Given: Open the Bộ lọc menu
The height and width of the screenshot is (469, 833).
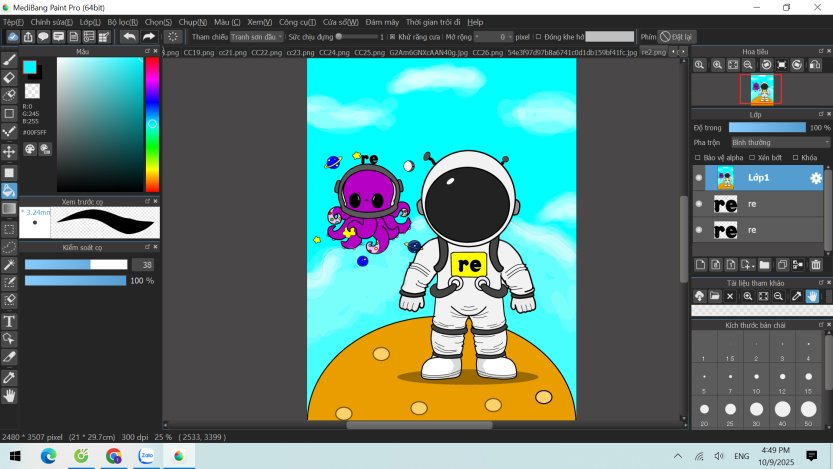Looking at the screenshot, I should [x=123, y=22].
